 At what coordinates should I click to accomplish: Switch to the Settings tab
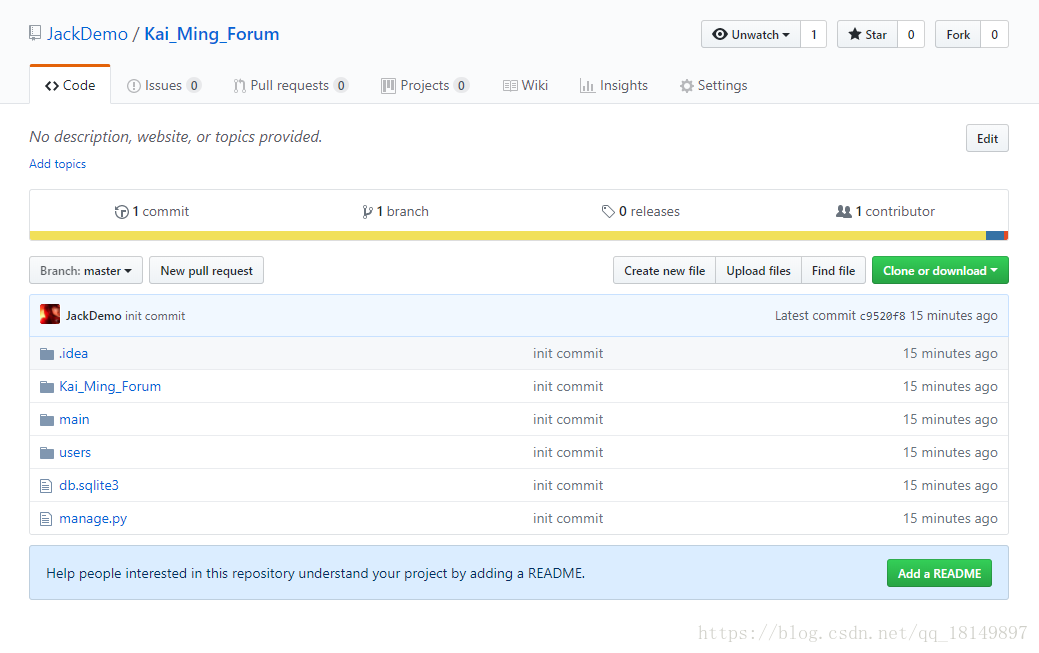pos(714,86)
